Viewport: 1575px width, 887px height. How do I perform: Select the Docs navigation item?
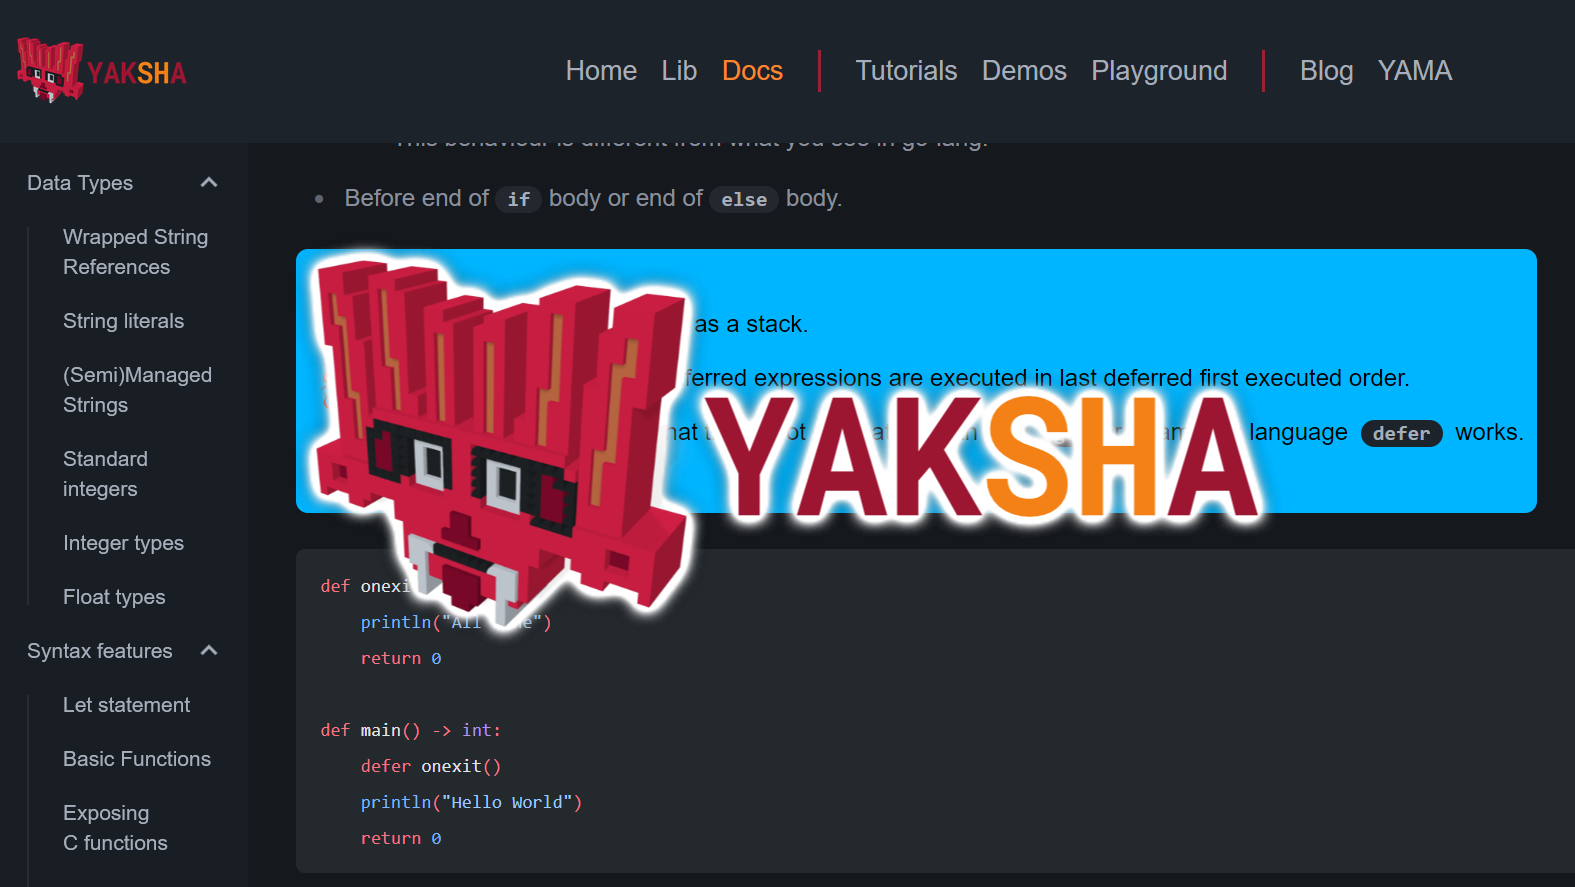click(x=752, y=71)
